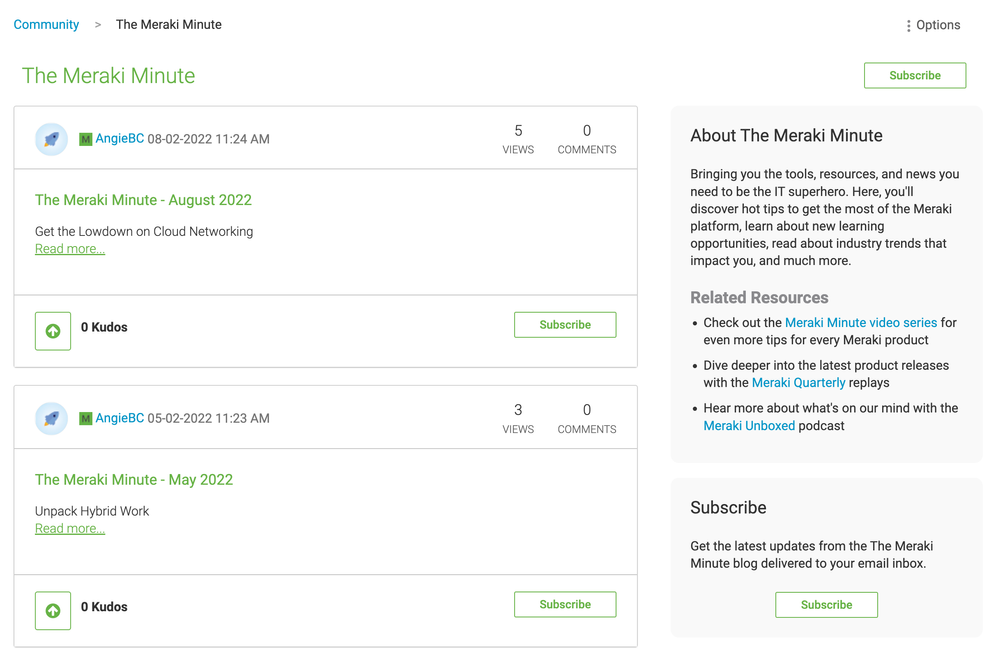Read more about the Unpack Hybrid Work post

pyautogui.click(x=70, y=528)
